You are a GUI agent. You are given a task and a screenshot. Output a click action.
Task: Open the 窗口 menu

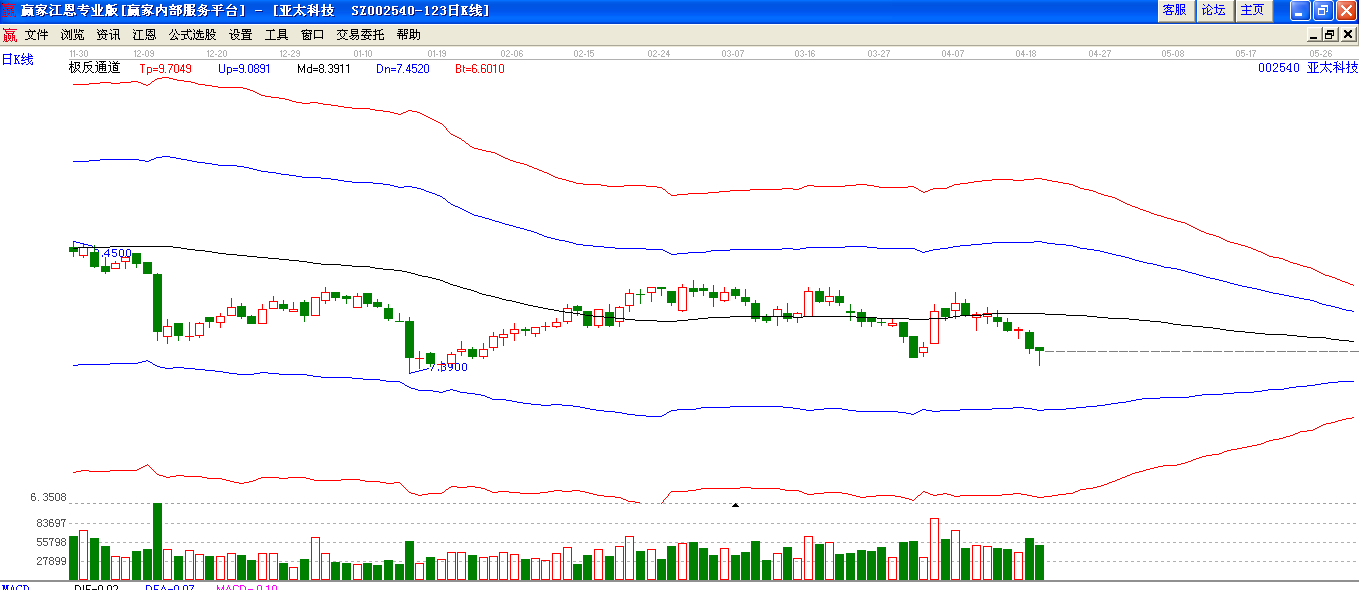(312, 34)
